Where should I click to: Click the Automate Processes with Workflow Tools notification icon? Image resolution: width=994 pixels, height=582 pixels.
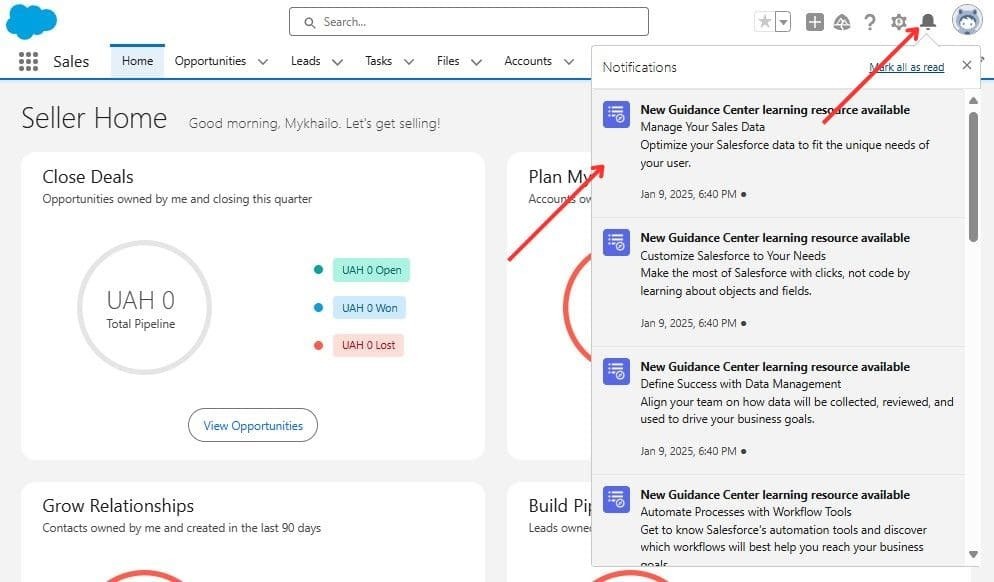coord(616,500)
